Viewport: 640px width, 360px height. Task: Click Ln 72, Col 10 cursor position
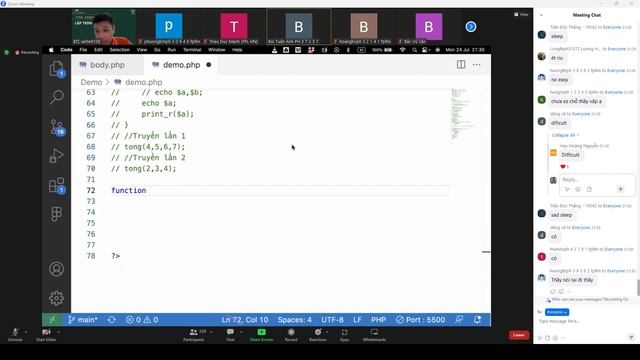(245, 320)
